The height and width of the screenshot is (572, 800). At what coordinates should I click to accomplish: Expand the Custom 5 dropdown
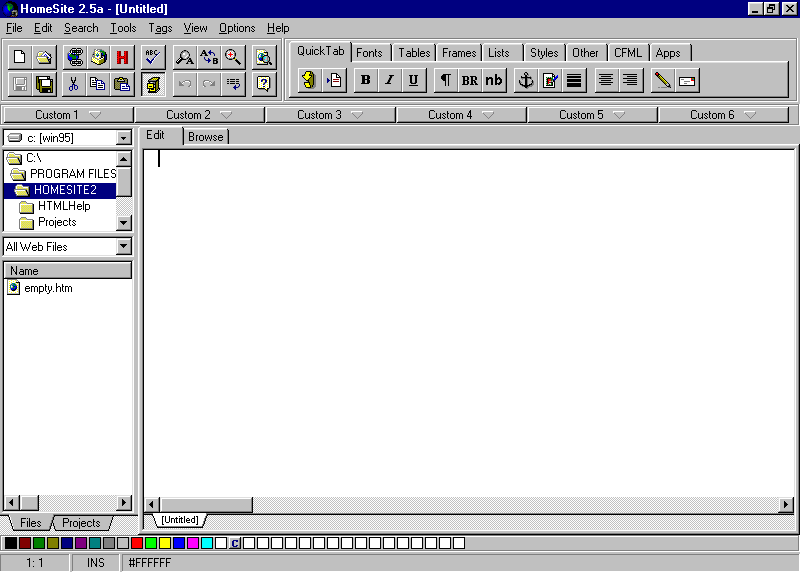click(592, 115)
